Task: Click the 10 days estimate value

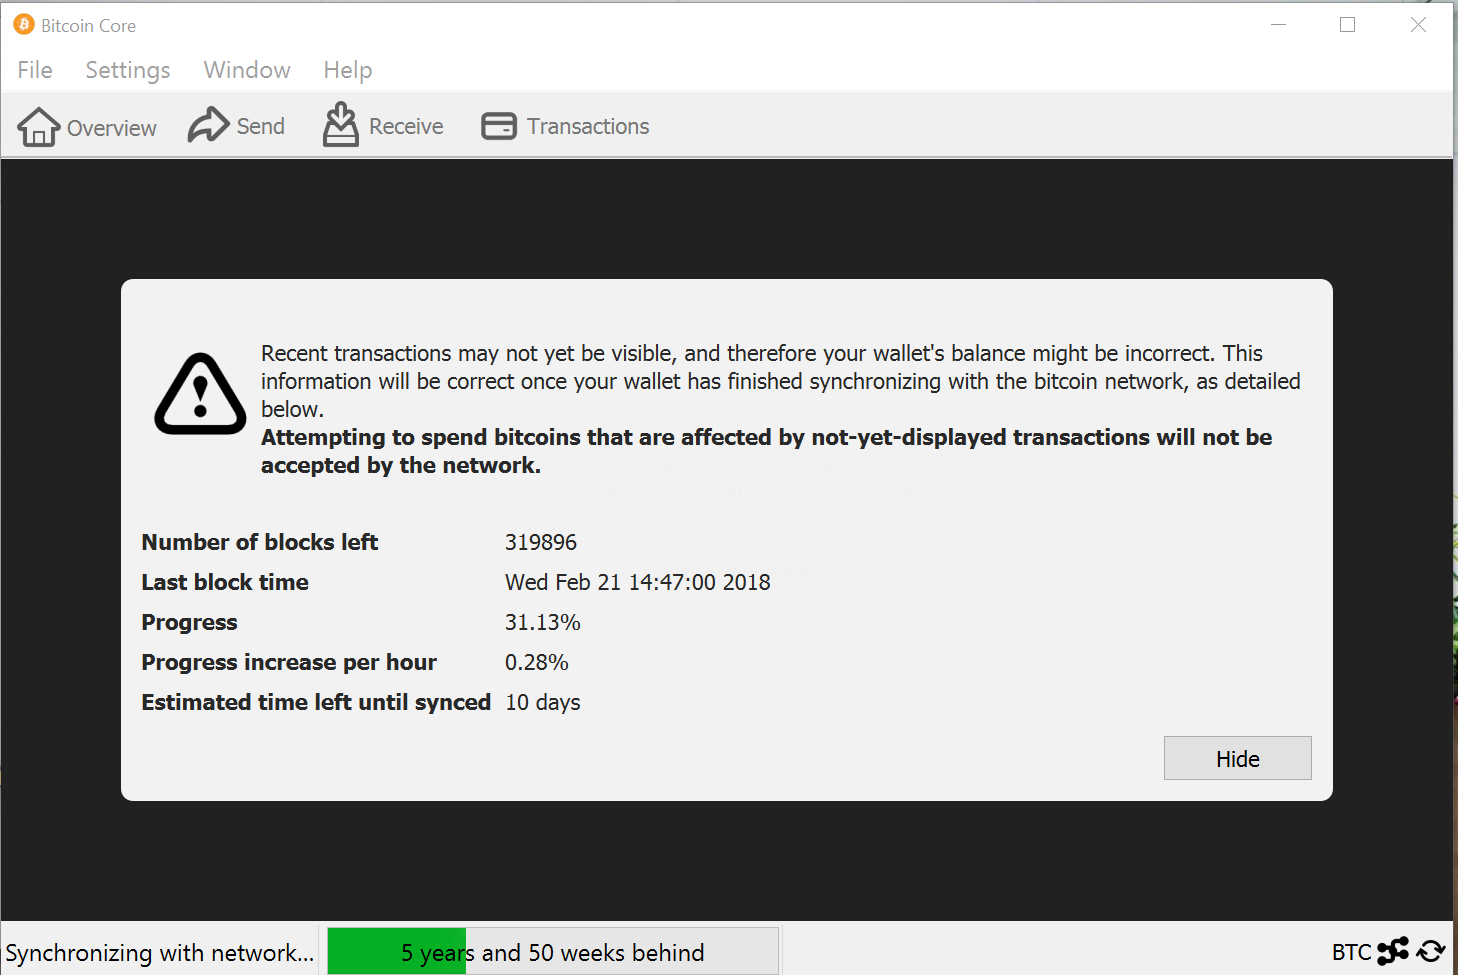Action: tap(543, 702)
